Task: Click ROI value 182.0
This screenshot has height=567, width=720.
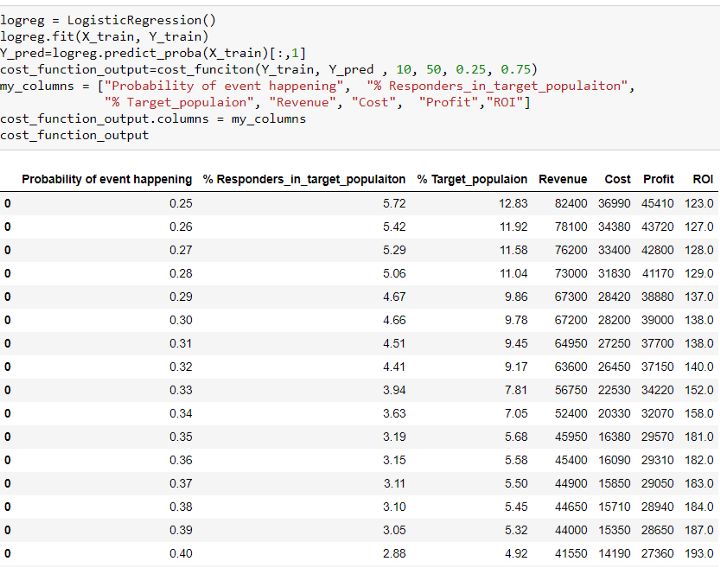Action: [699, 460]
